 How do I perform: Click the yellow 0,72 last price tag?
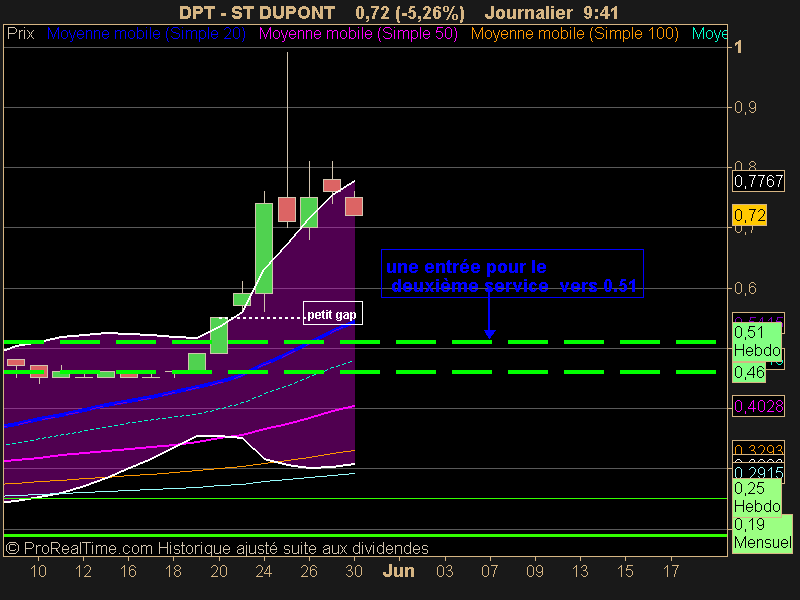(x=749, y=215)
